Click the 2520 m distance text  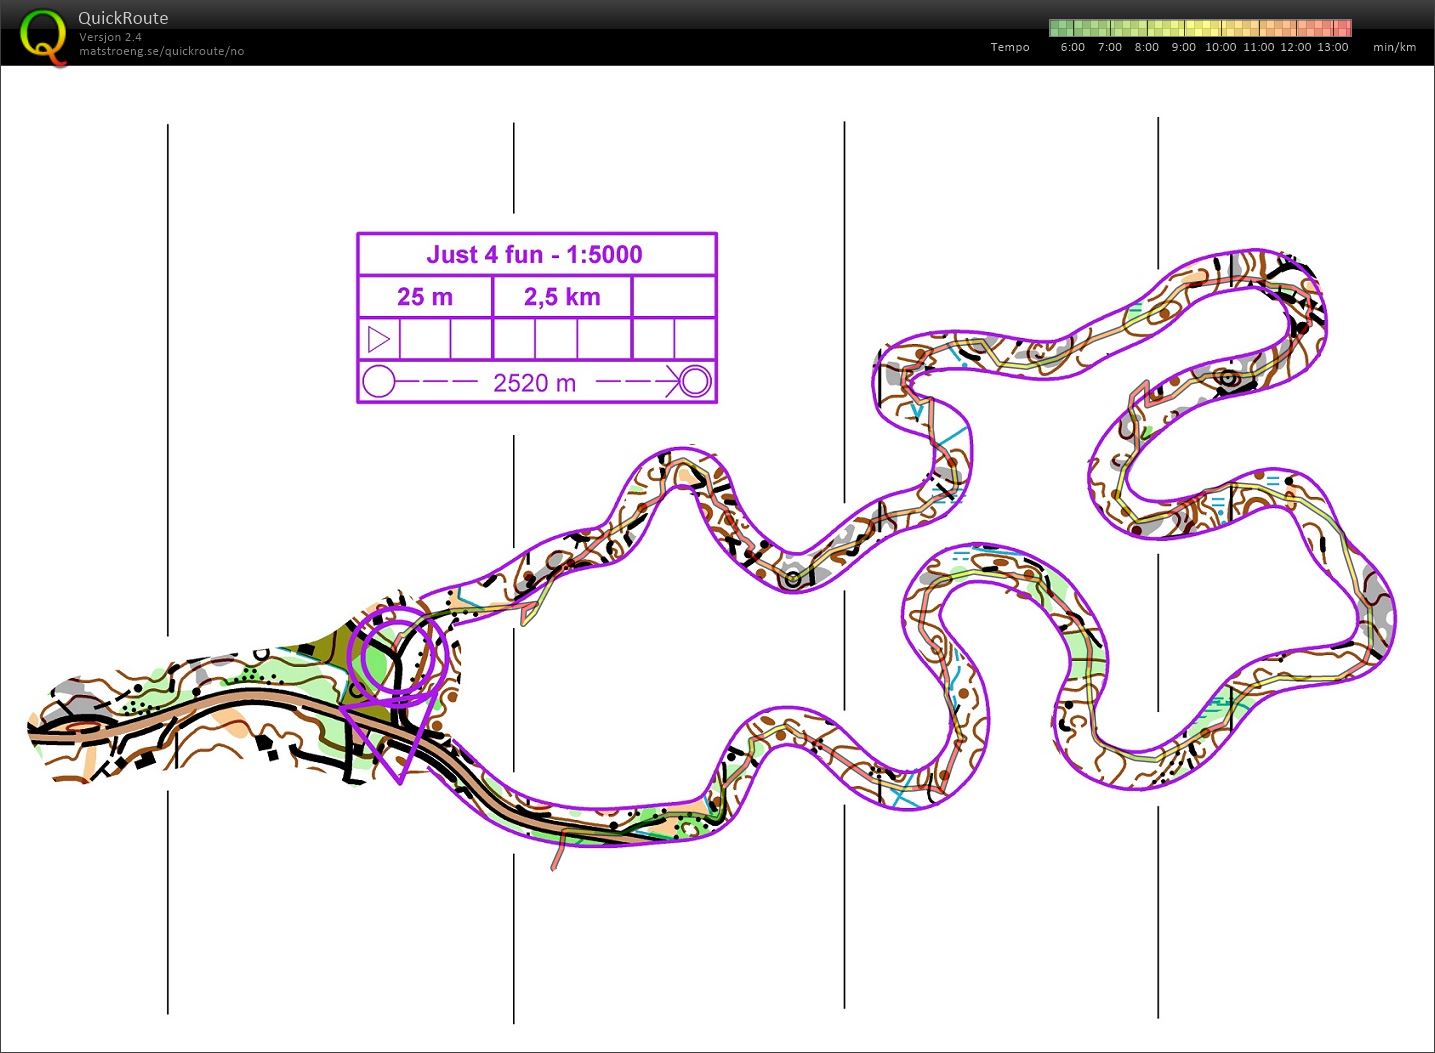tap(535, 383)
